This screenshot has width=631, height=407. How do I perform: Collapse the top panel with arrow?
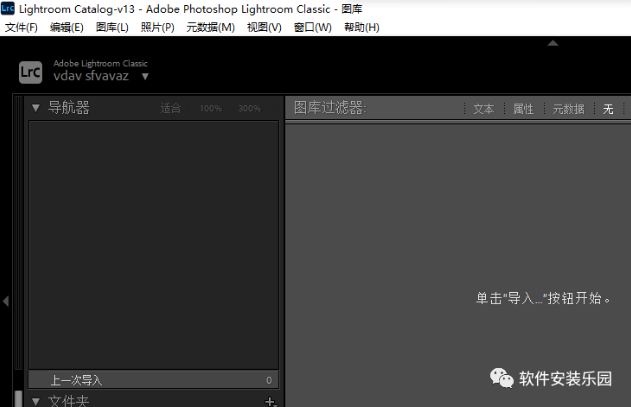click(553, 43)
